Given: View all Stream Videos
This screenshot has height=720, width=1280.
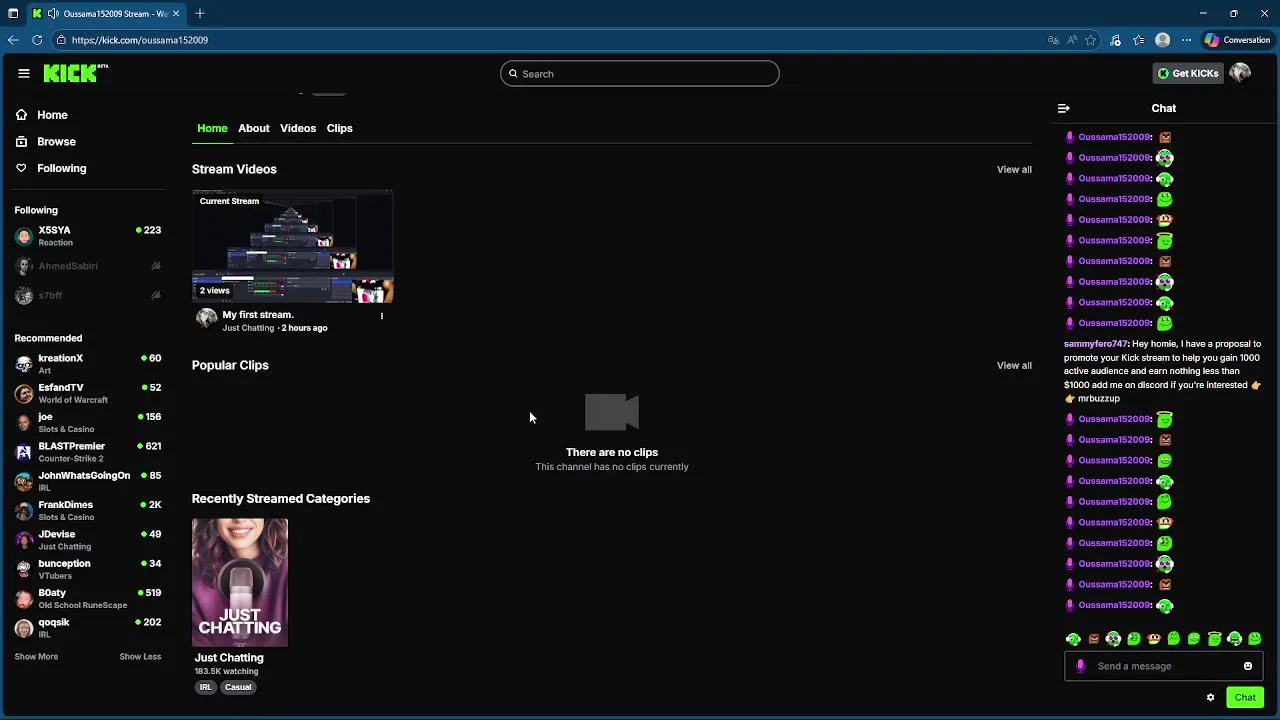Looking at the screenshot, I should [x=1014, y=169].
